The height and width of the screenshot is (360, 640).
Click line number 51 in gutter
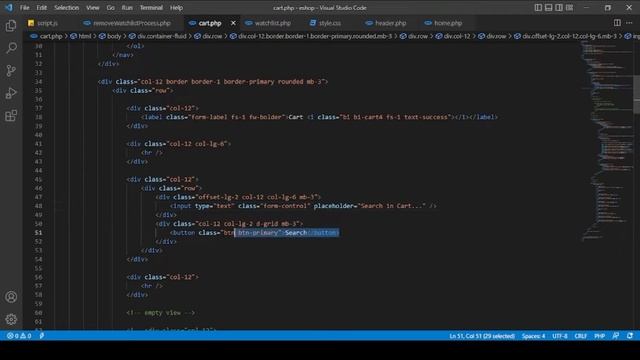click(x=38, y=233)
